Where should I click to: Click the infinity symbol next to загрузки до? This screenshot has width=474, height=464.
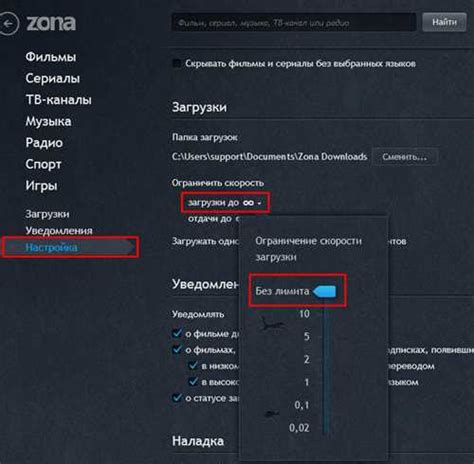point(248,203)
